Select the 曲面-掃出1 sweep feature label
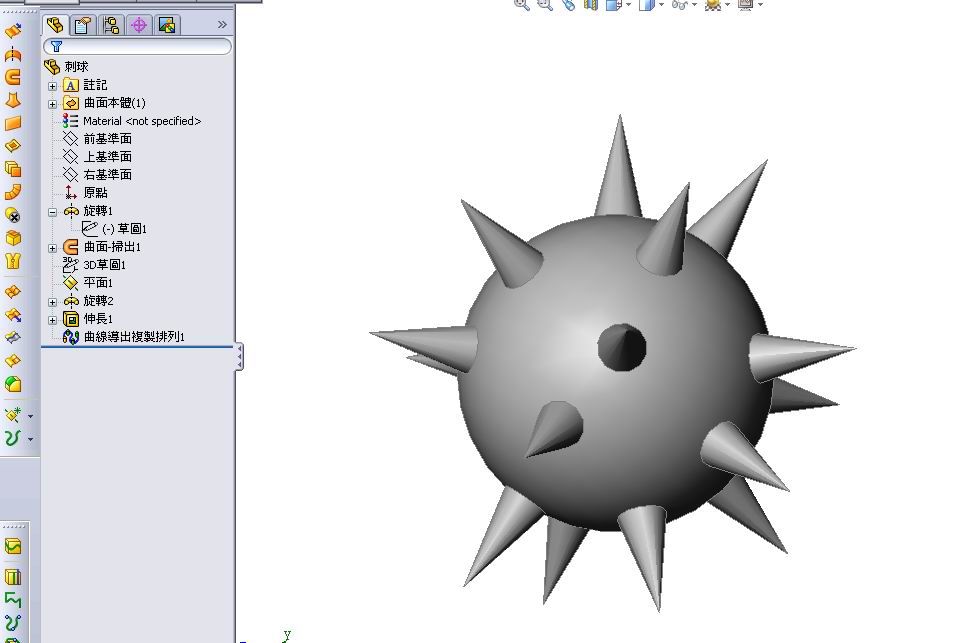Image resolution: width=959 pixels, height=643 pixels. tap(112, 247)
